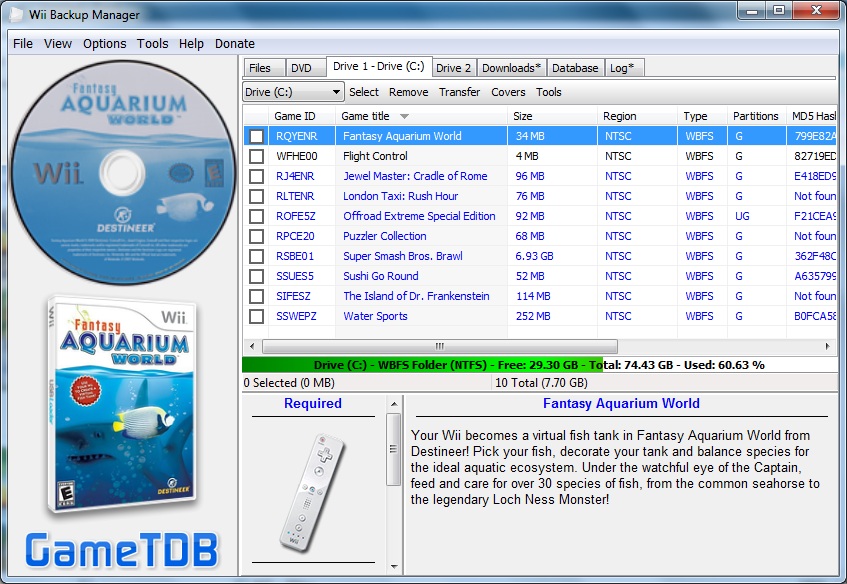This screenshot has height=584, width=847.
Task: Check the Island of Dr. Frankenstein row
Action: coord(256,296)
